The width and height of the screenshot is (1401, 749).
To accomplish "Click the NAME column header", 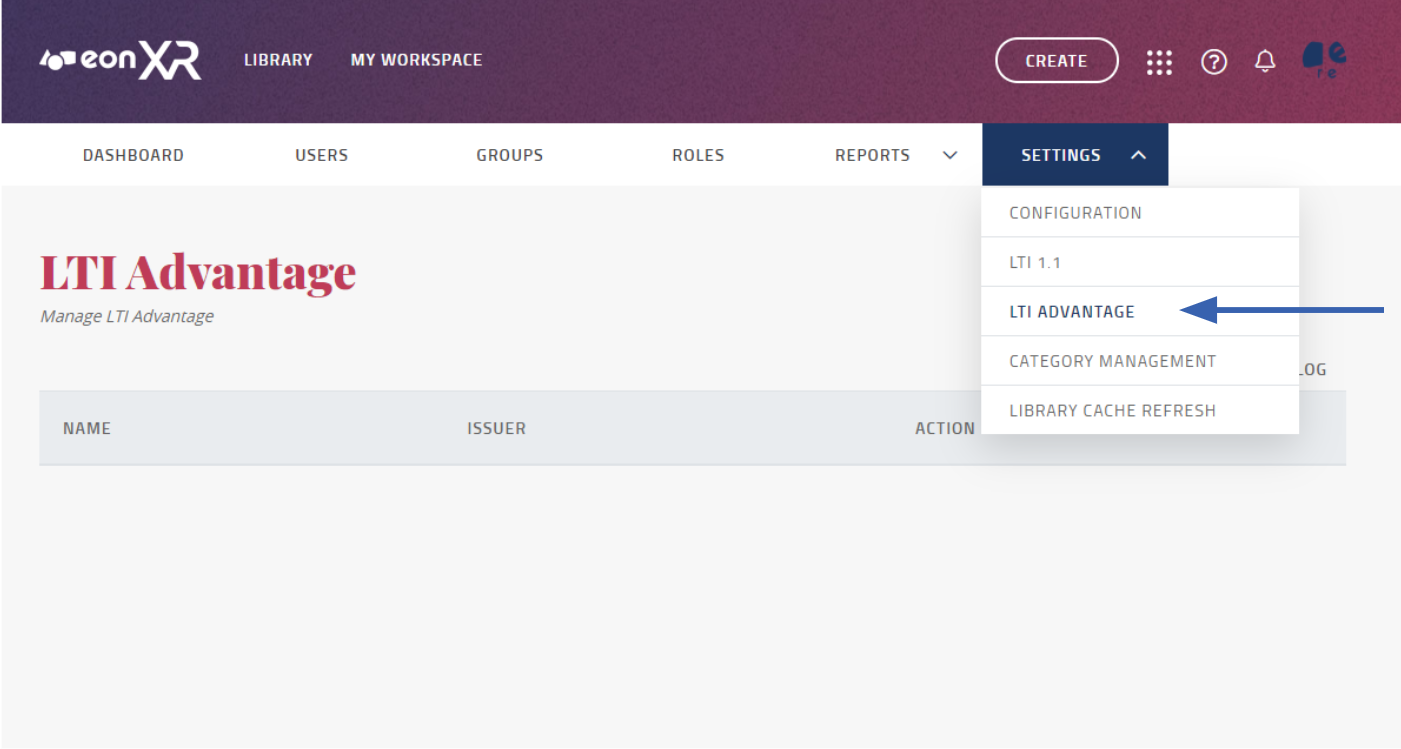I will pyautogui.click(x=87, y=428).
